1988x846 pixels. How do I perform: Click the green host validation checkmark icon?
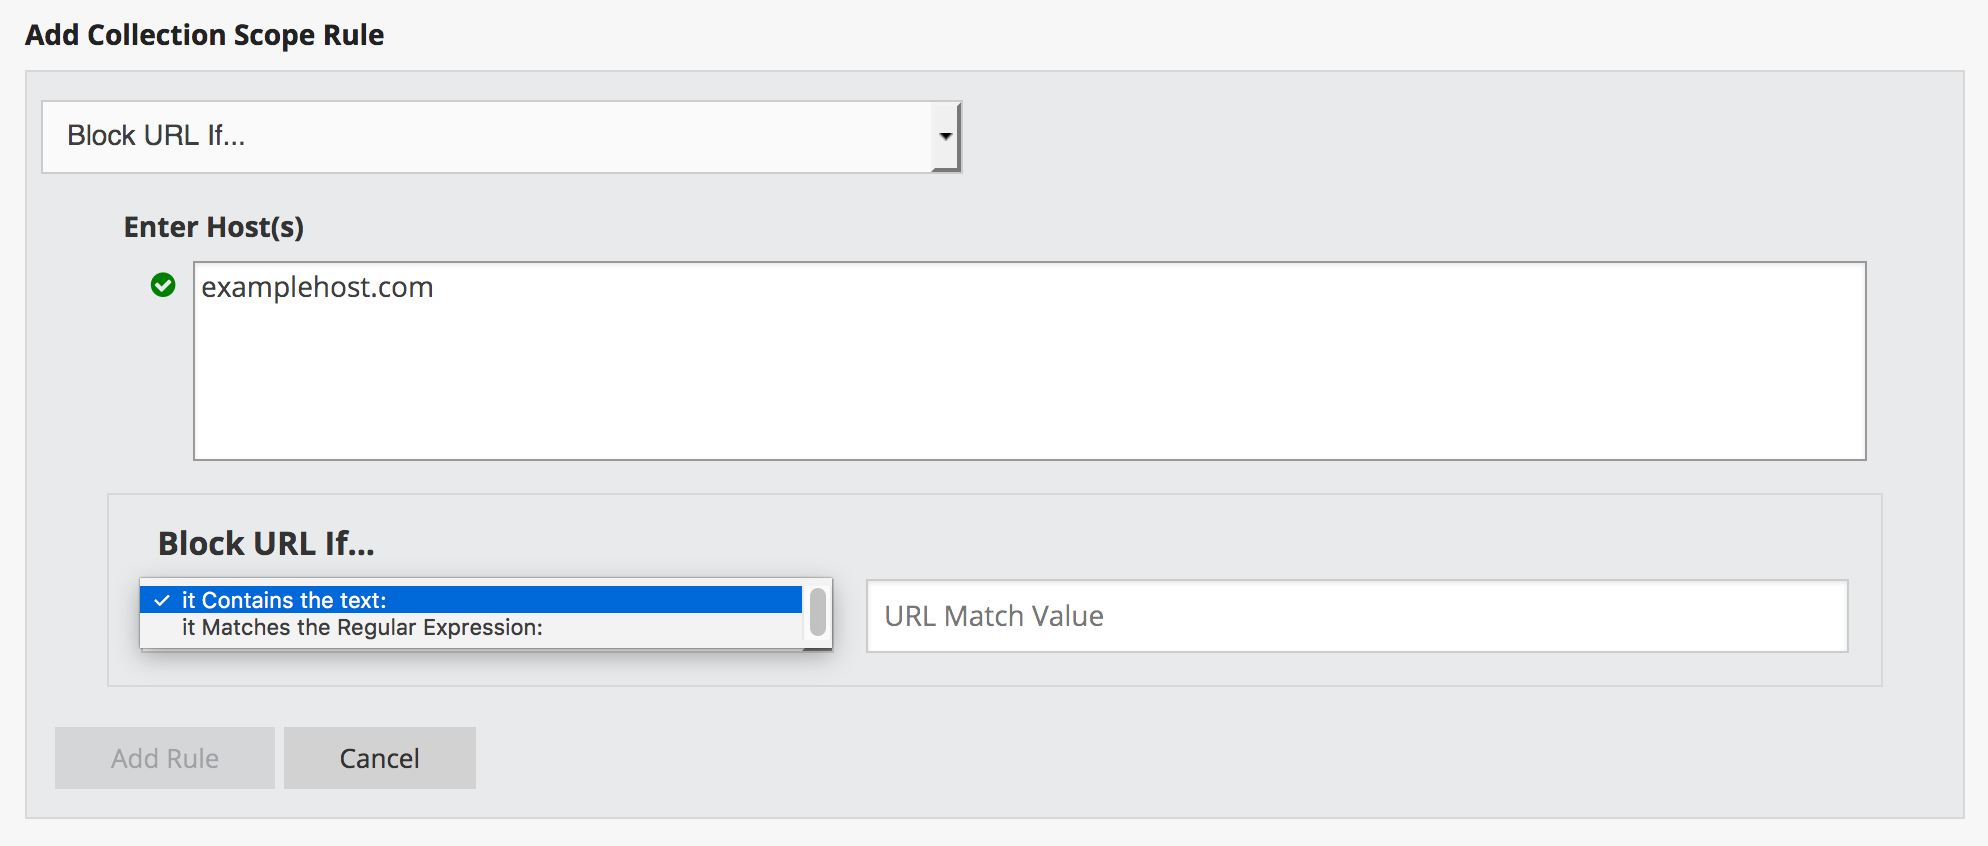163,286
